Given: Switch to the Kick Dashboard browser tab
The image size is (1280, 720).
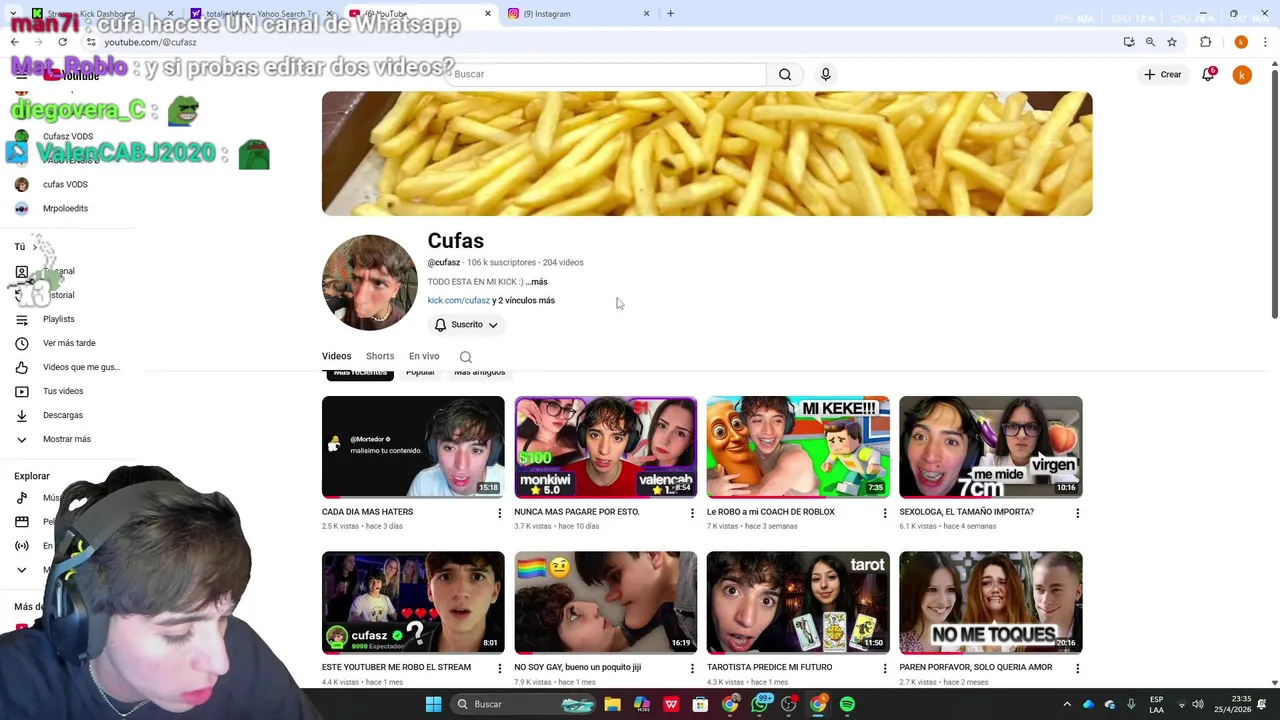Looking at the screenshot, I should click(95, 13).
